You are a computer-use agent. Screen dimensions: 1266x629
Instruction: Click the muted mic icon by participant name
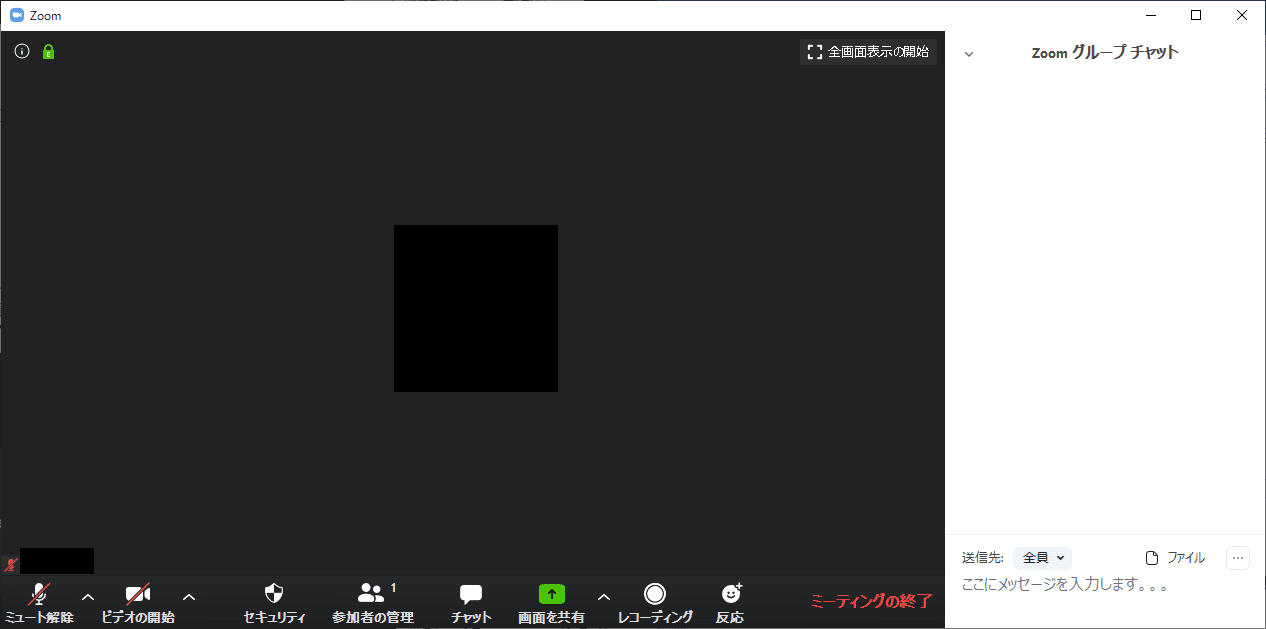[11, 564]
